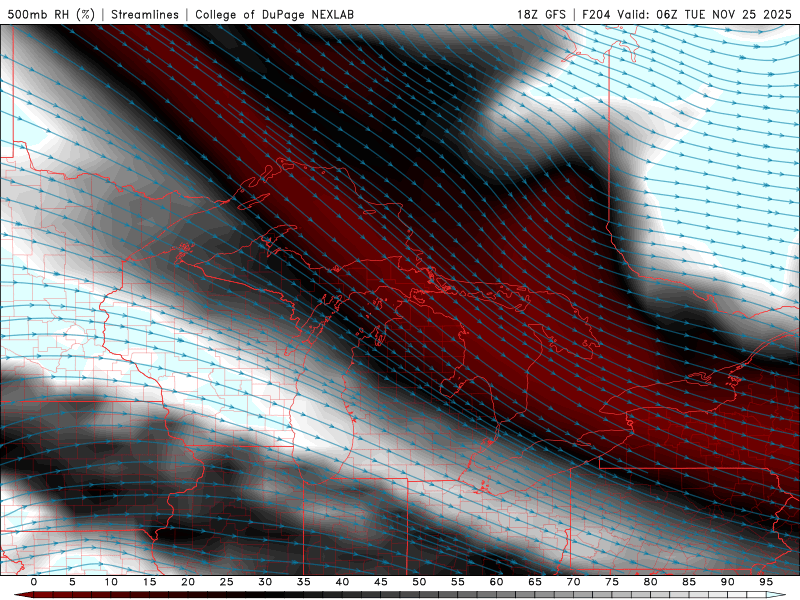Click the '30' tick label on the color scale
800x600 pixels.
tap(265, 582)
